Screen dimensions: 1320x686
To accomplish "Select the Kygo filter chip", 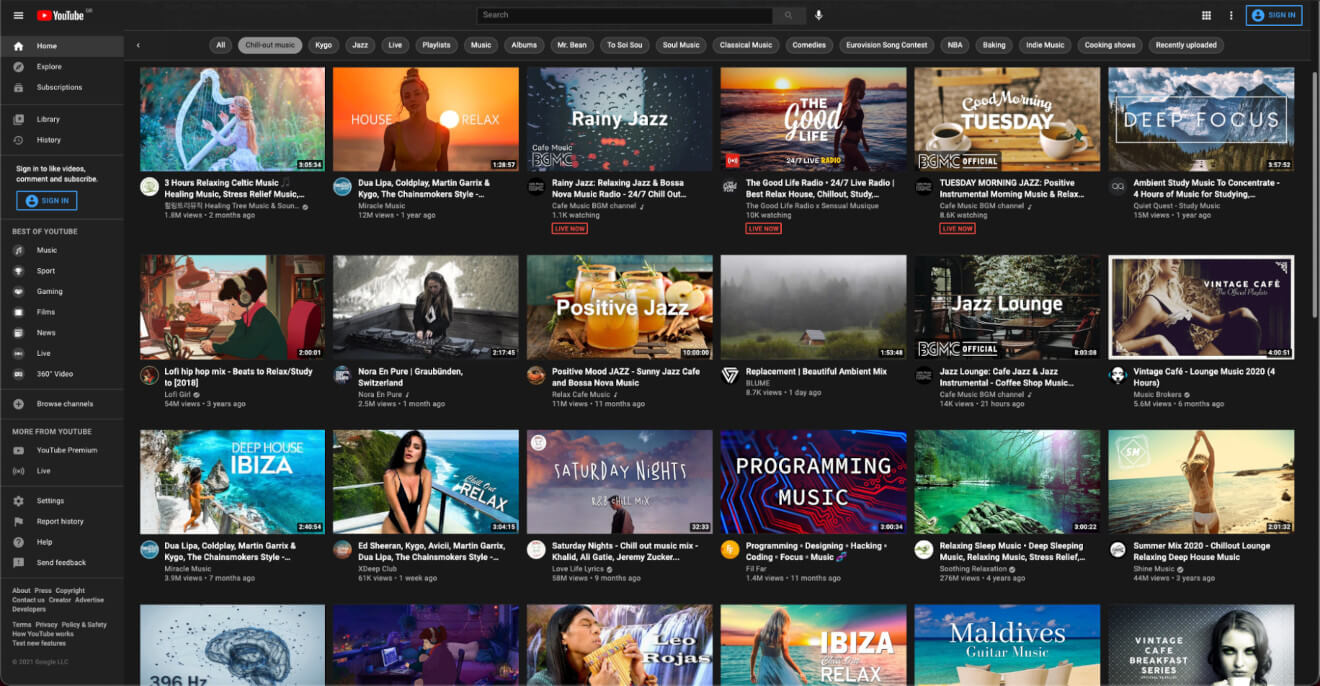I will click(x=323, y=45).
